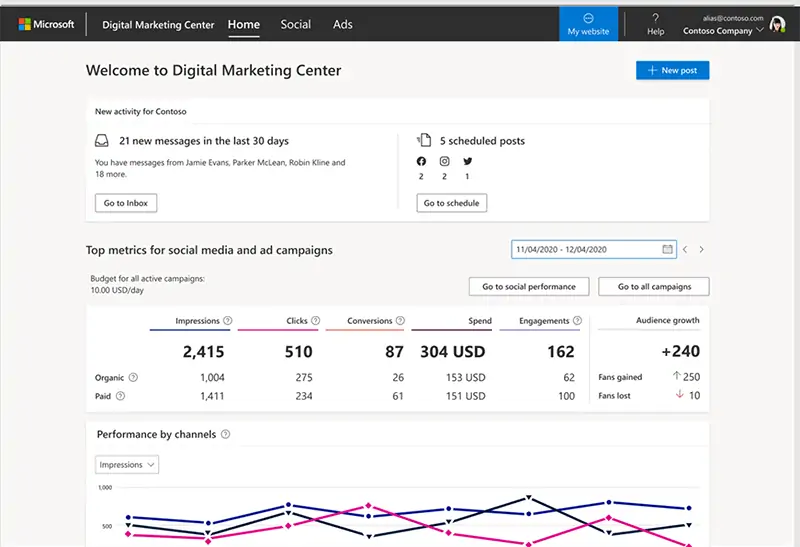
Task: Click info icon next to Impressions
Action: [x=228, y=321]
